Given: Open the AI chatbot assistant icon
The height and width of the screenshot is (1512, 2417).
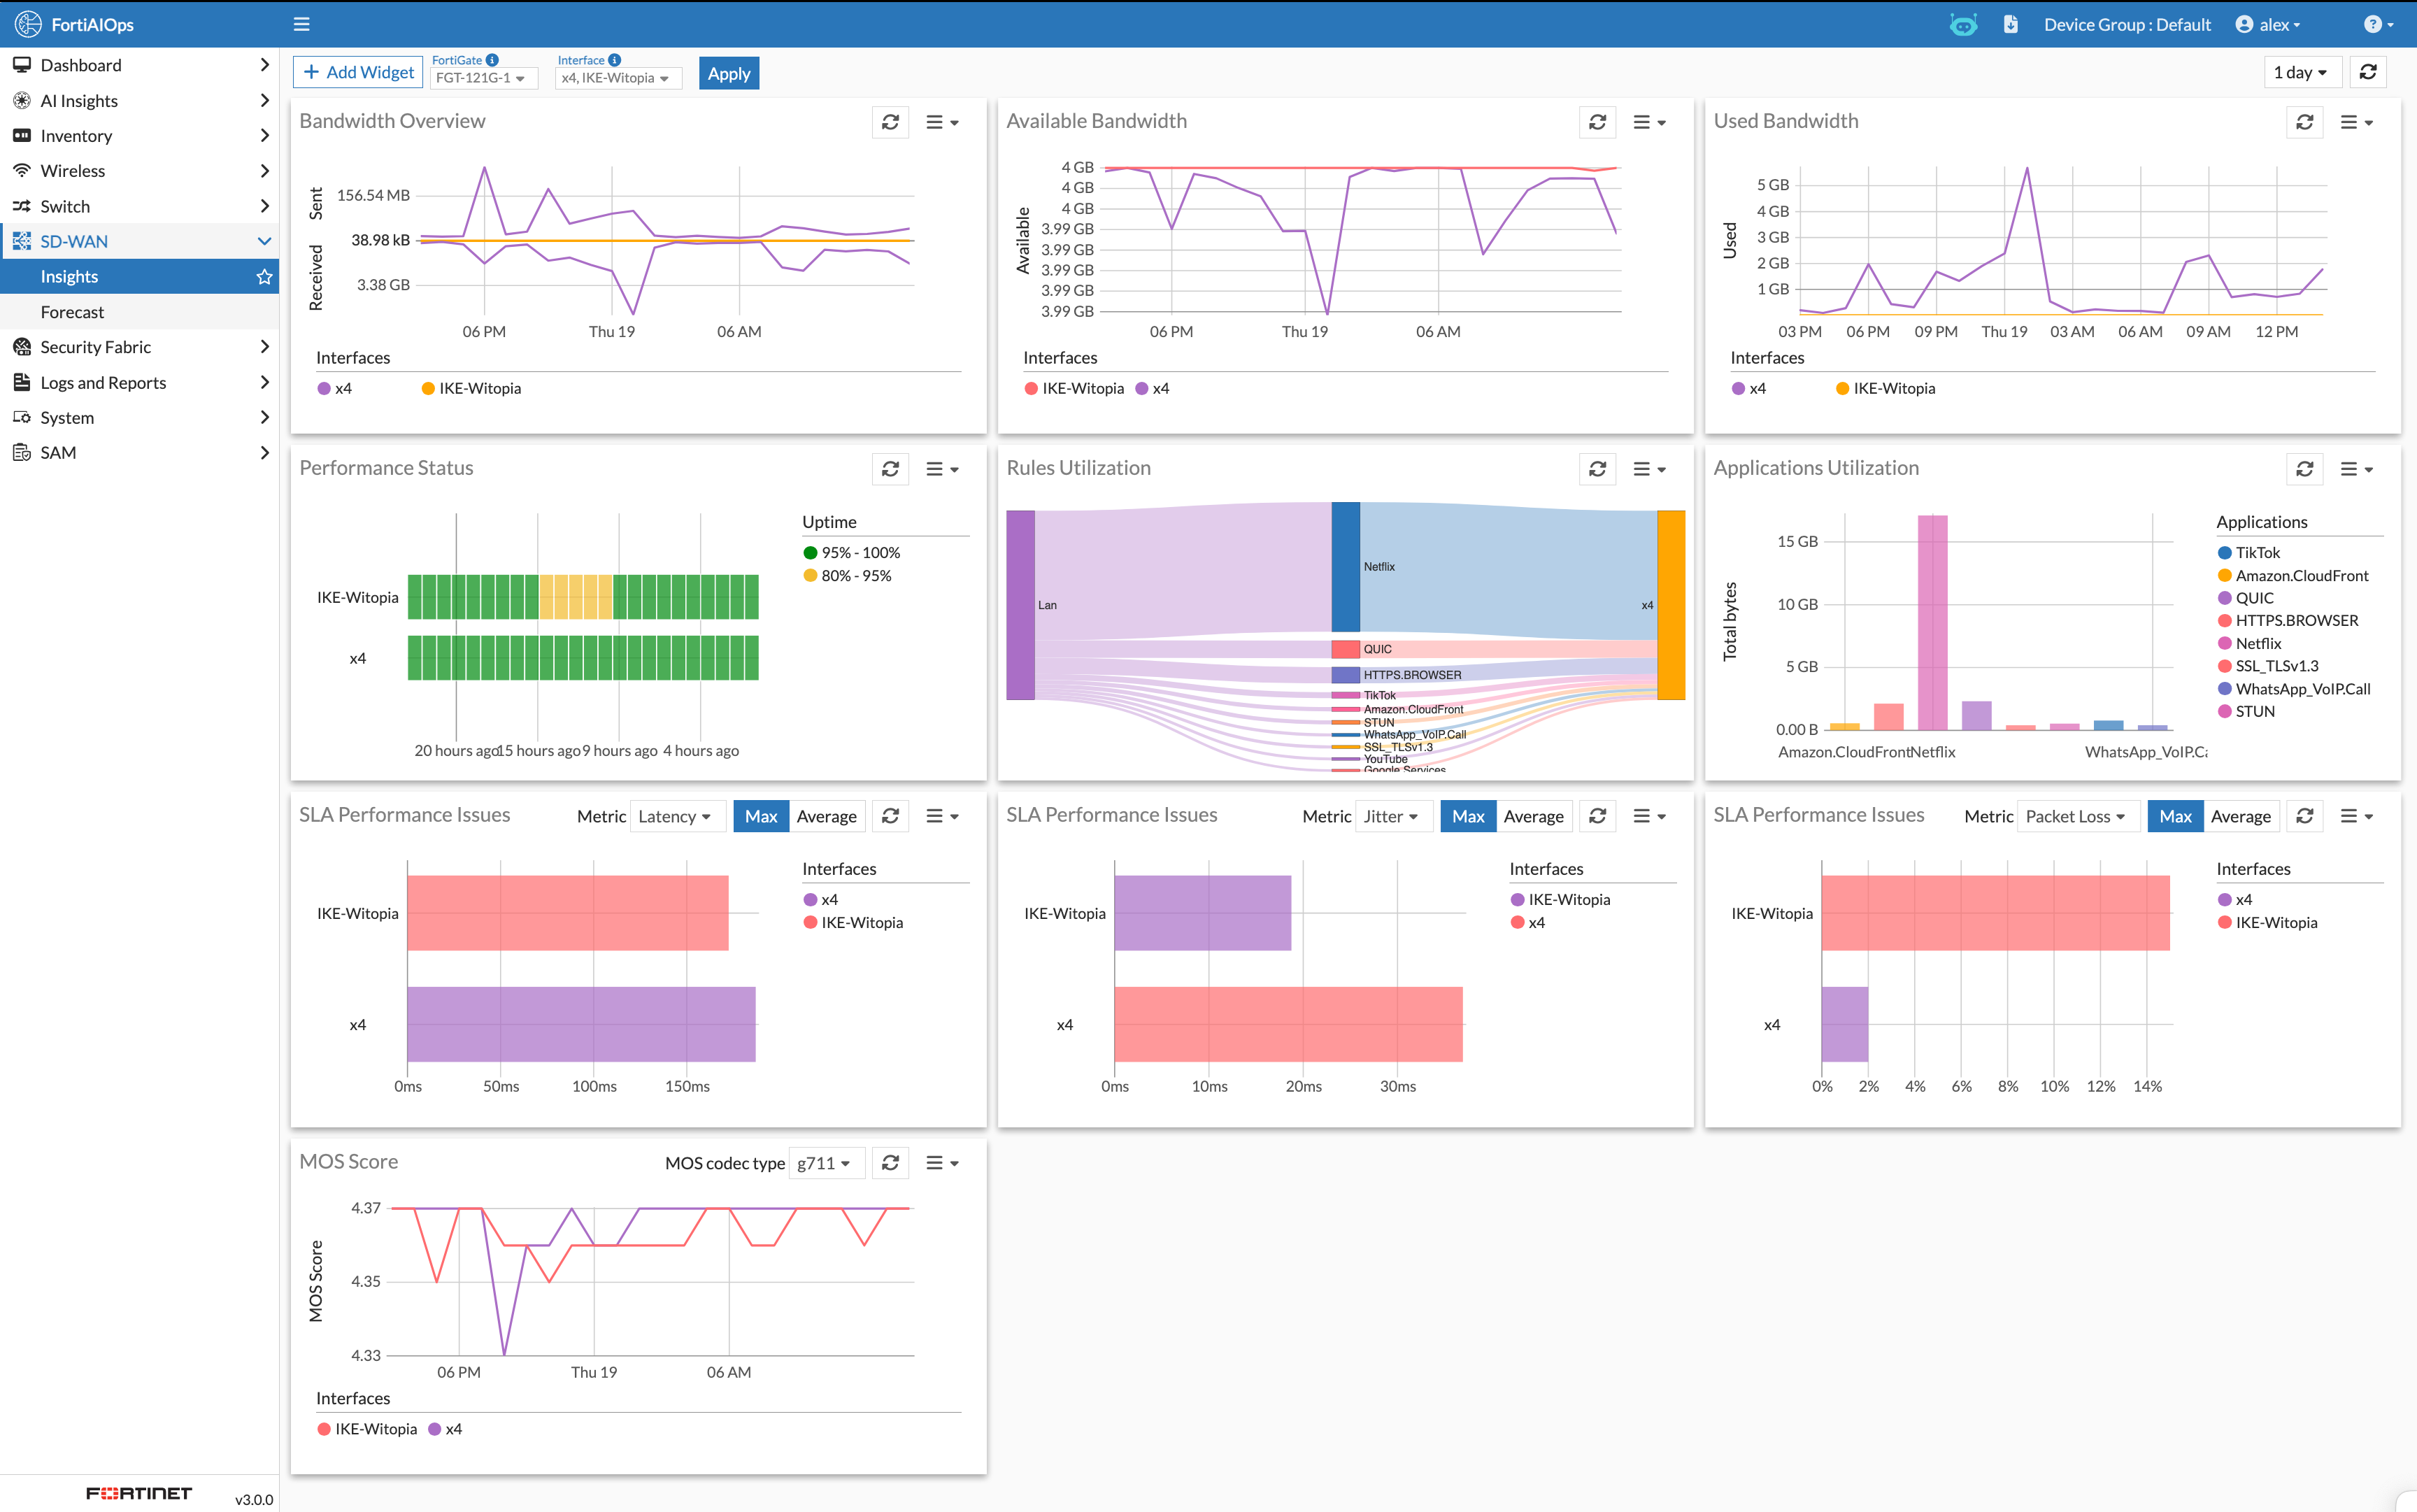Looking at the screenshot, I should pyautogui.click(x=1963, y=24).
